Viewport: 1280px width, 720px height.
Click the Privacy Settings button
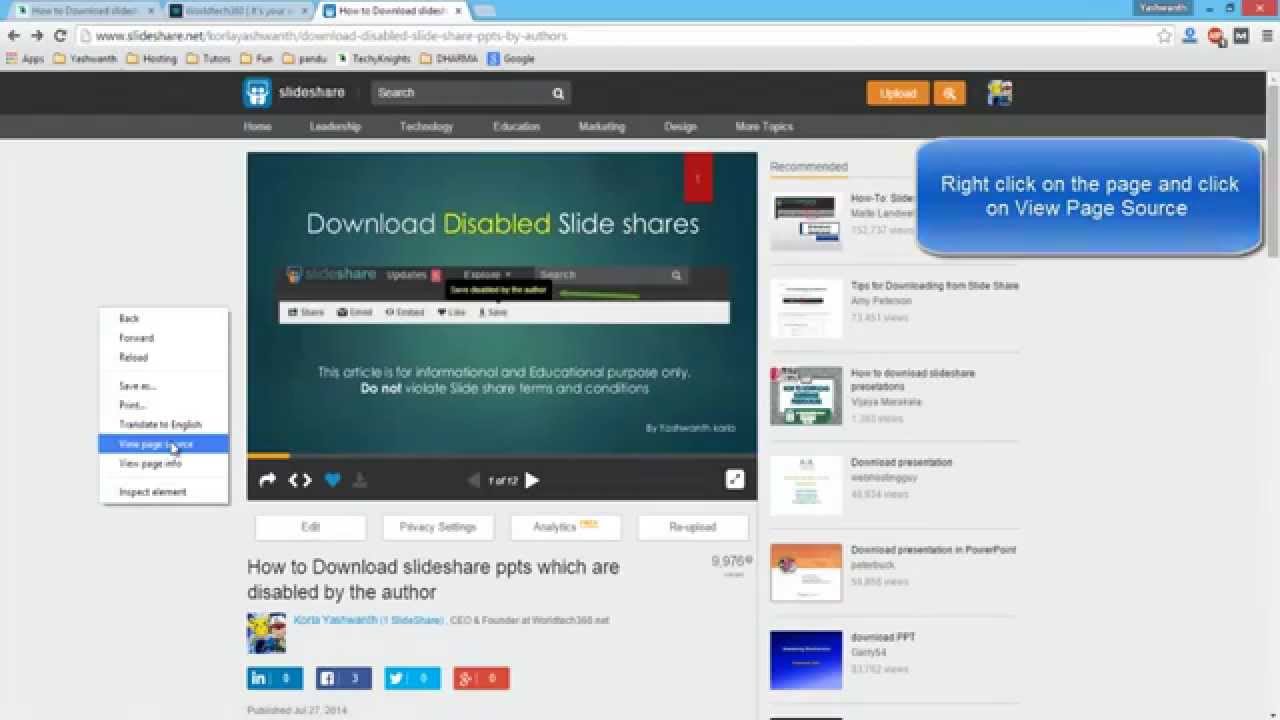[x=438, y=527]
